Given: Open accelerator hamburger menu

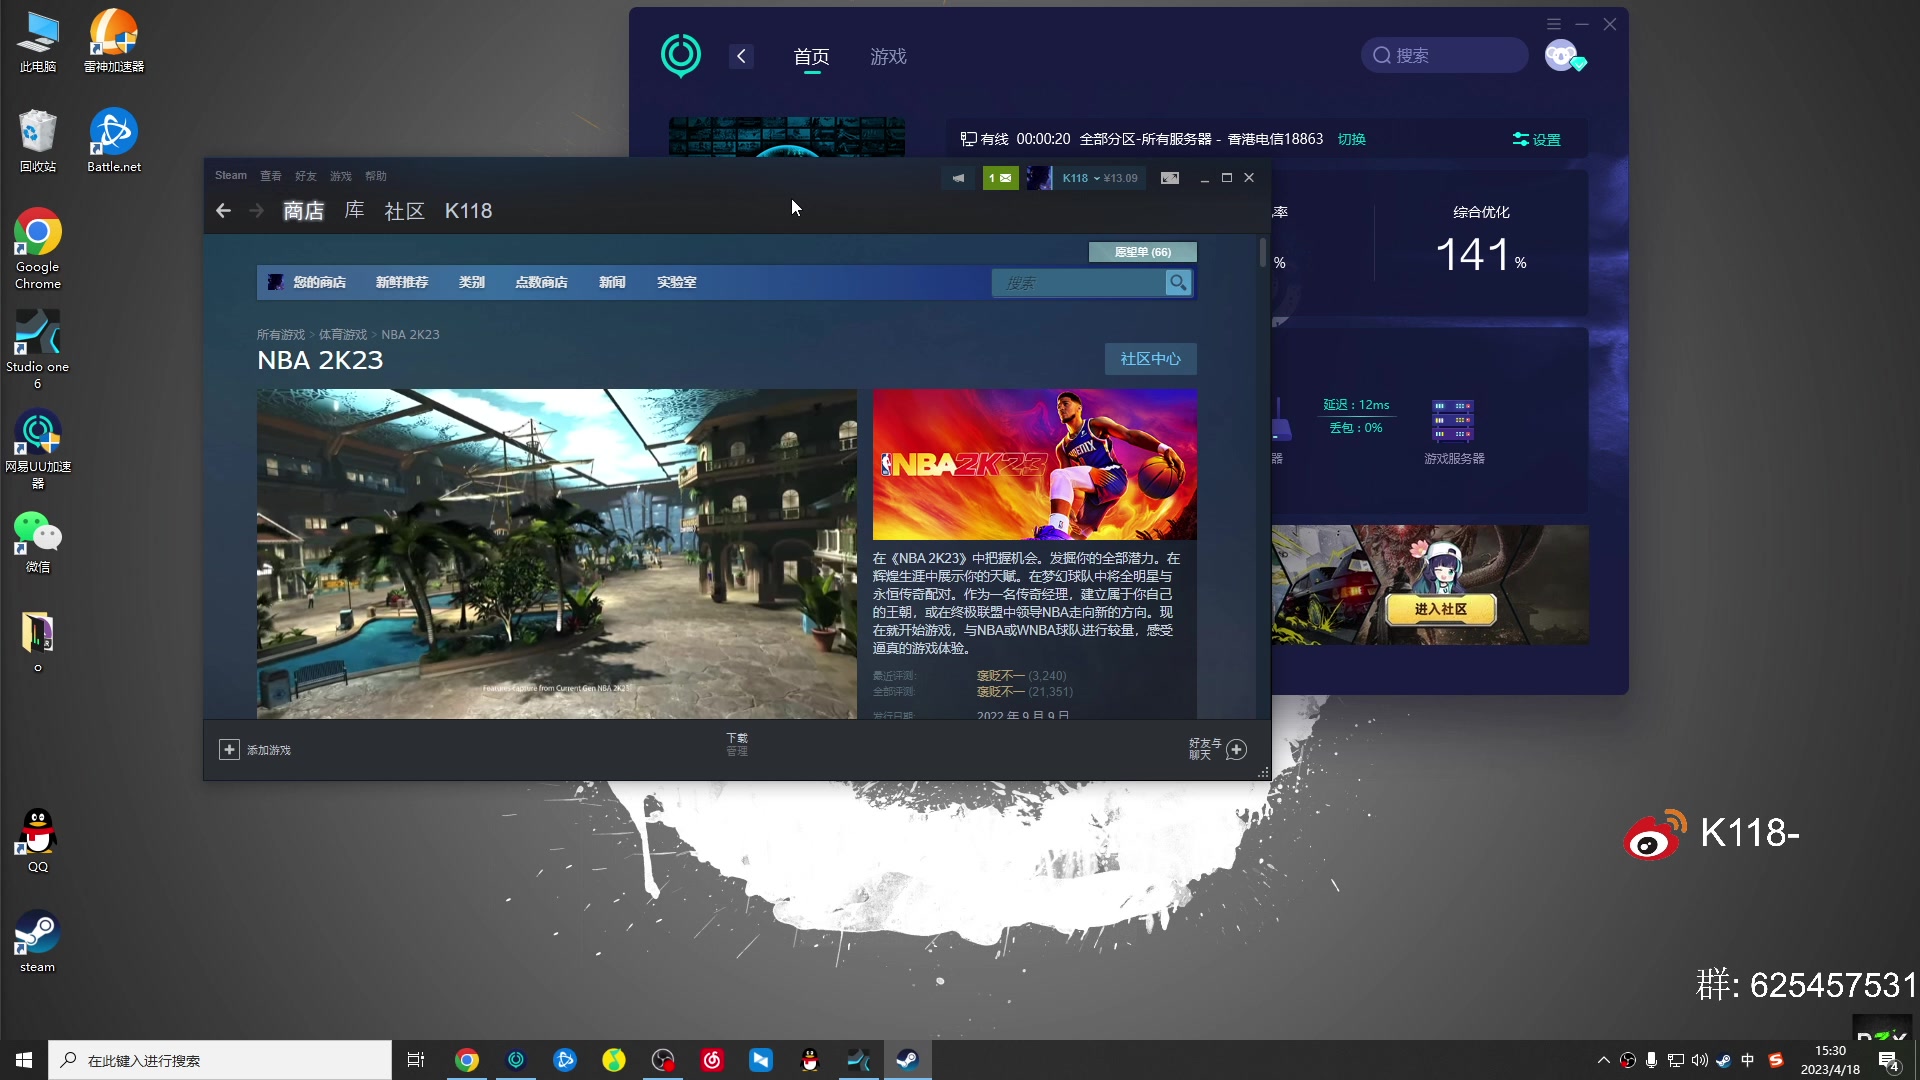Looking at the screenshot, I should pos(1553,24).
